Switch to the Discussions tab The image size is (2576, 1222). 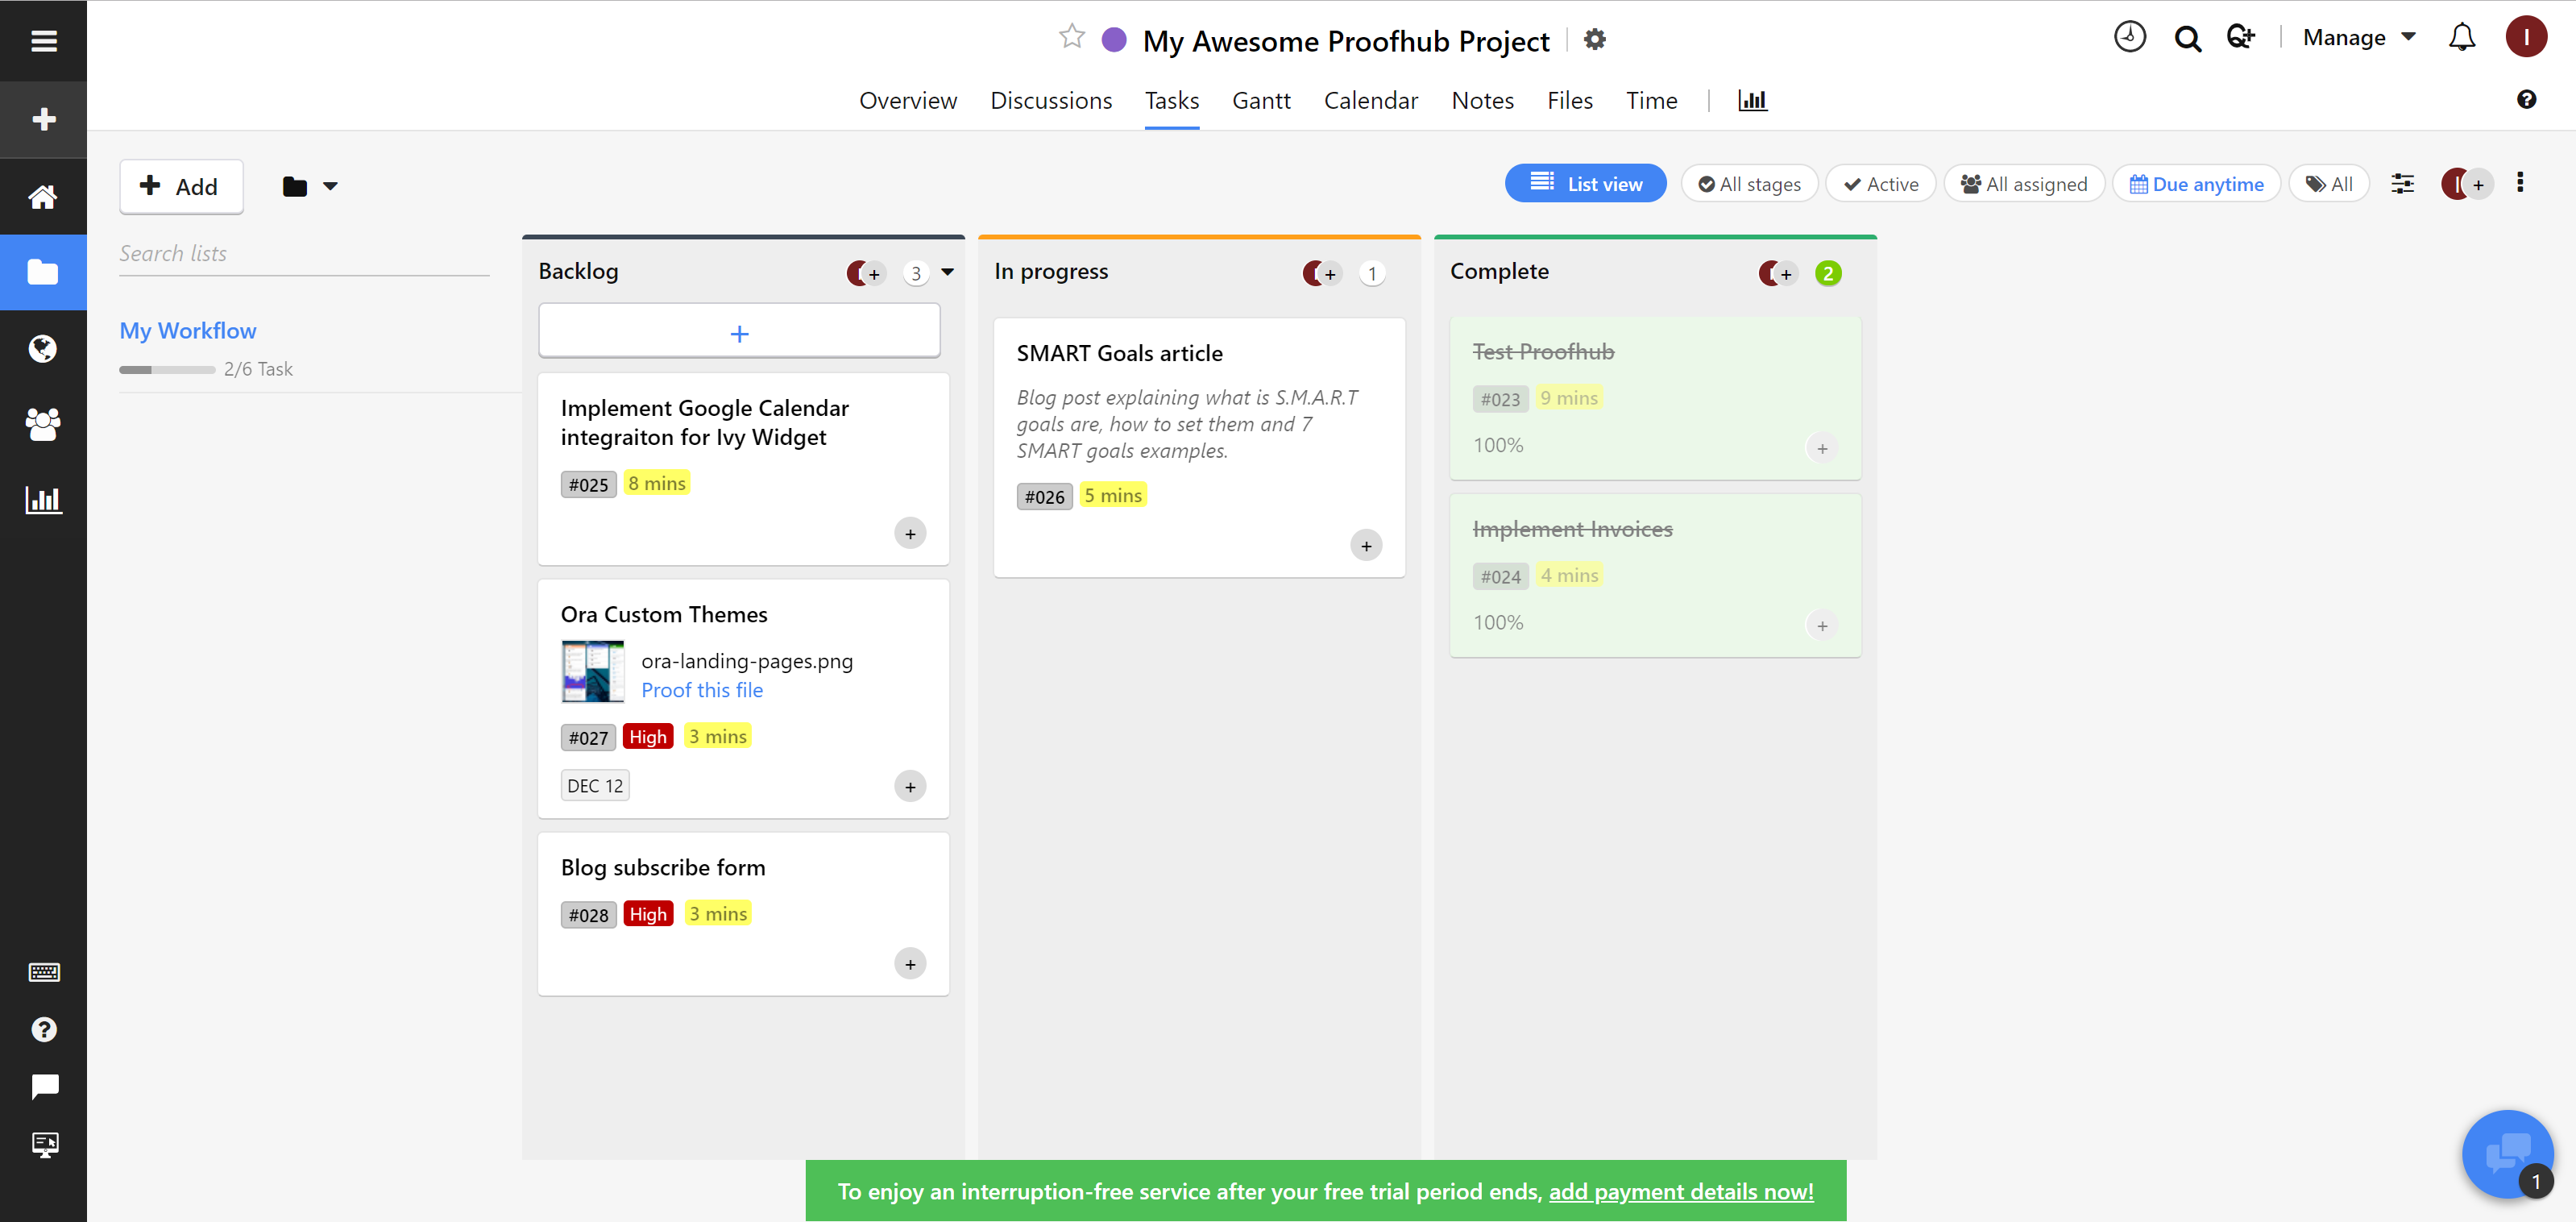(x=1051, y=100)
